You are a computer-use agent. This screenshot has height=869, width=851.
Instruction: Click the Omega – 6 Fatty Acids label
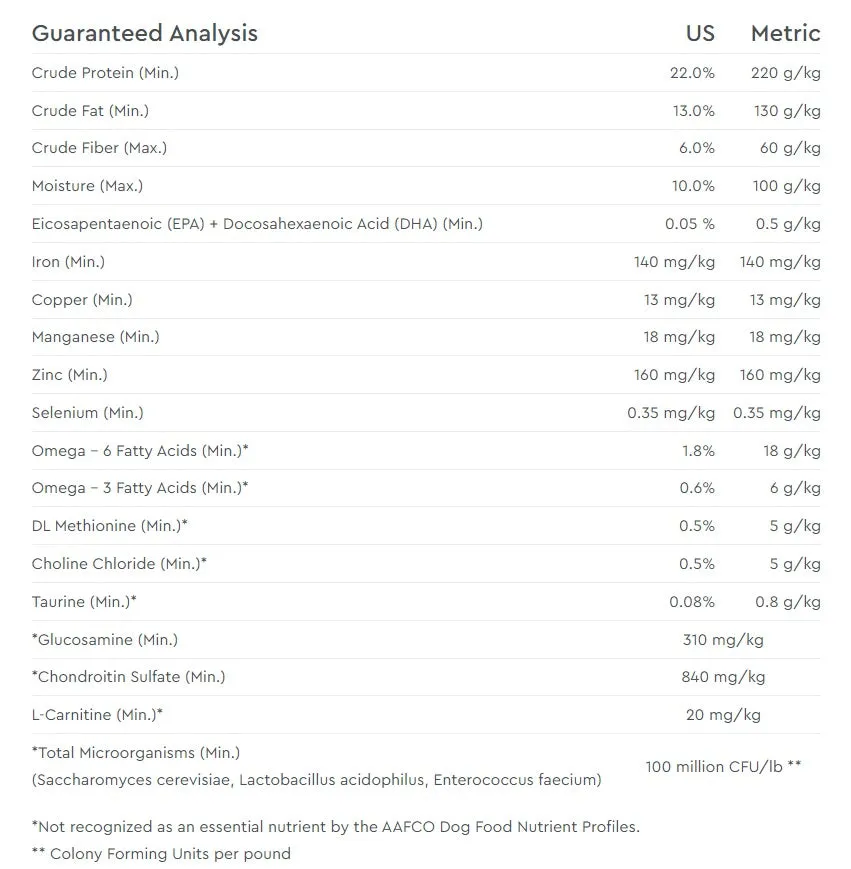pyautogui.click(x=140, y=451)
